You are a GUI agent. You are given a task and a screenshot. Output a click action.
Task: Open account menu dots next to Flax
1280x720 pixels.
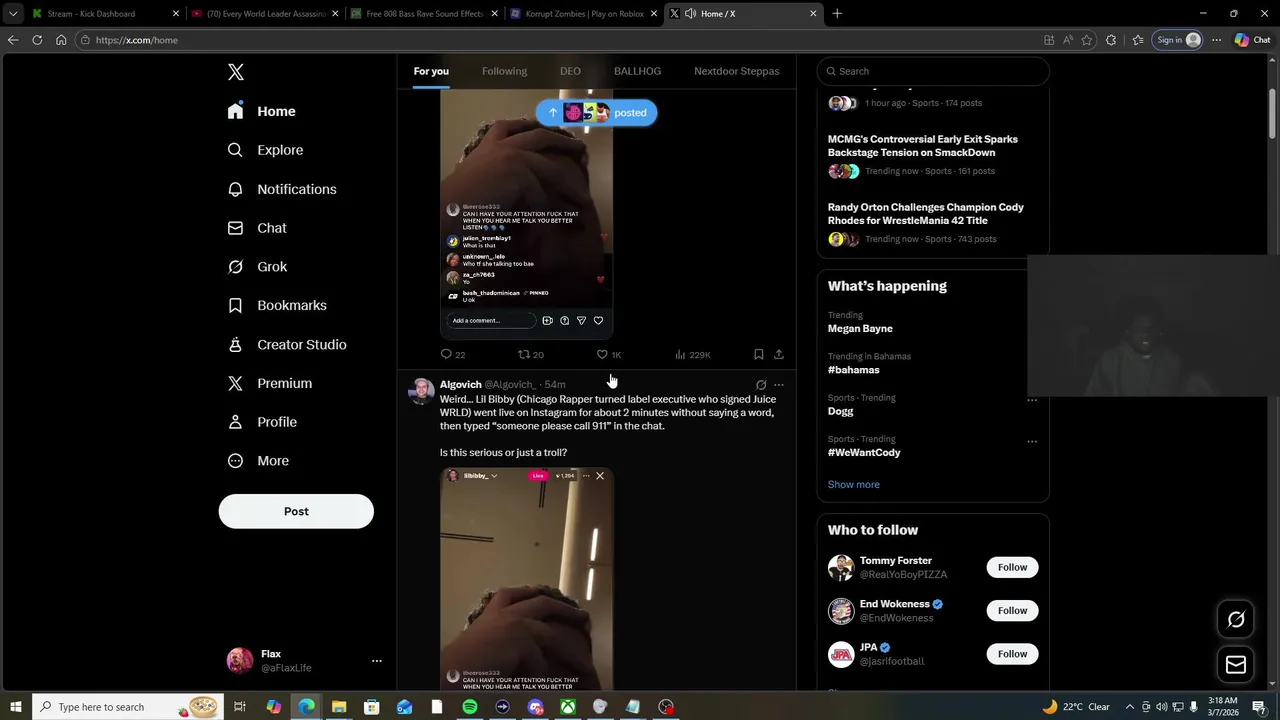(377, 661)
